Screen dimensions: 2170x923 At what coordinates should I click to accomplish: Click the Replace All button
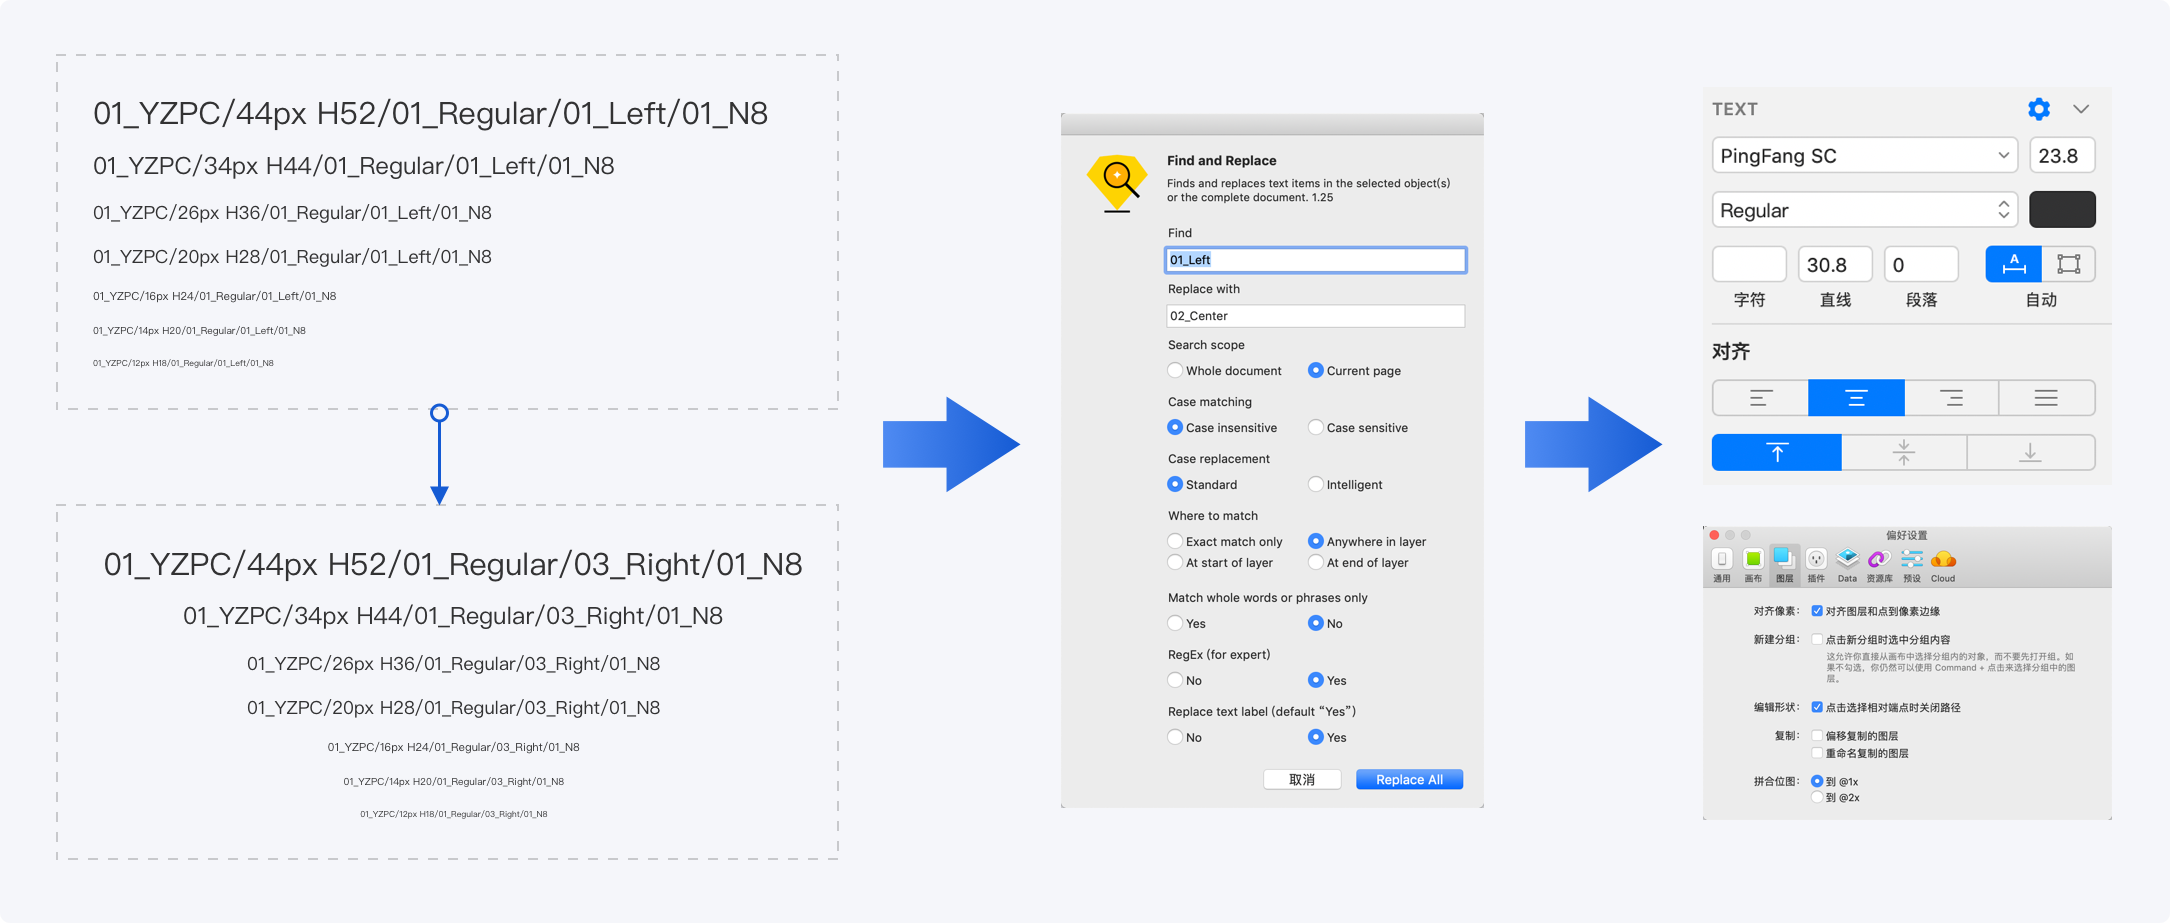(1409, 780)
